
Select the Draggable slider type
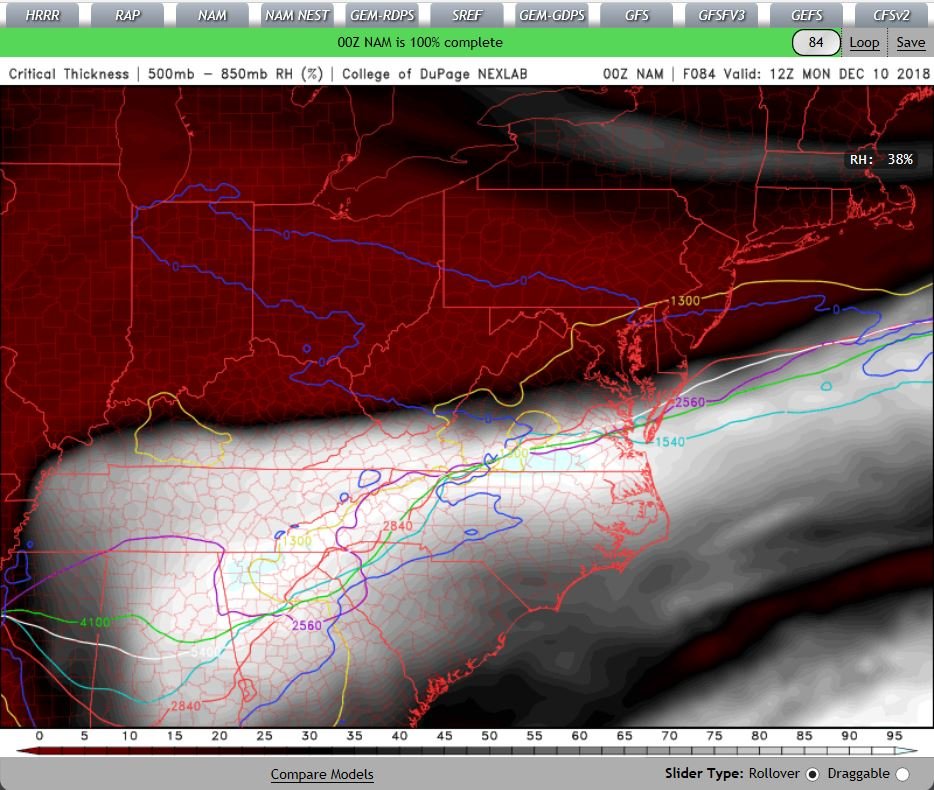coord(903,774)
